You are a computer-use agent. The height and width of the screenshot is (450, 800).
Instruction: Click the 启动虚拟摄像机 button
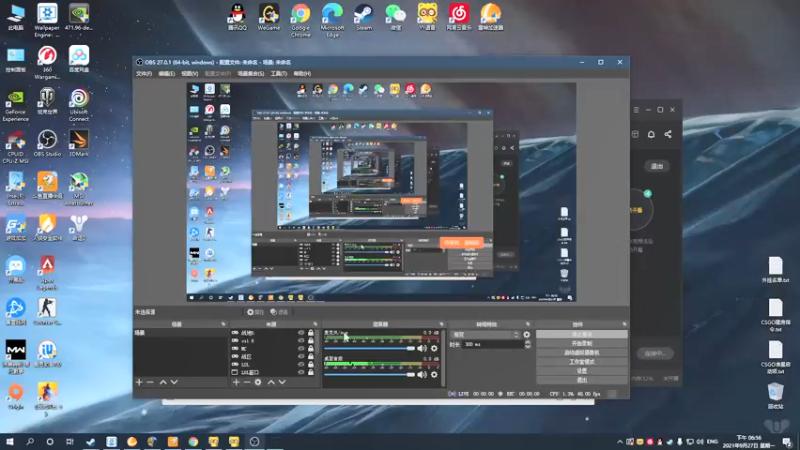click(582, 353)
